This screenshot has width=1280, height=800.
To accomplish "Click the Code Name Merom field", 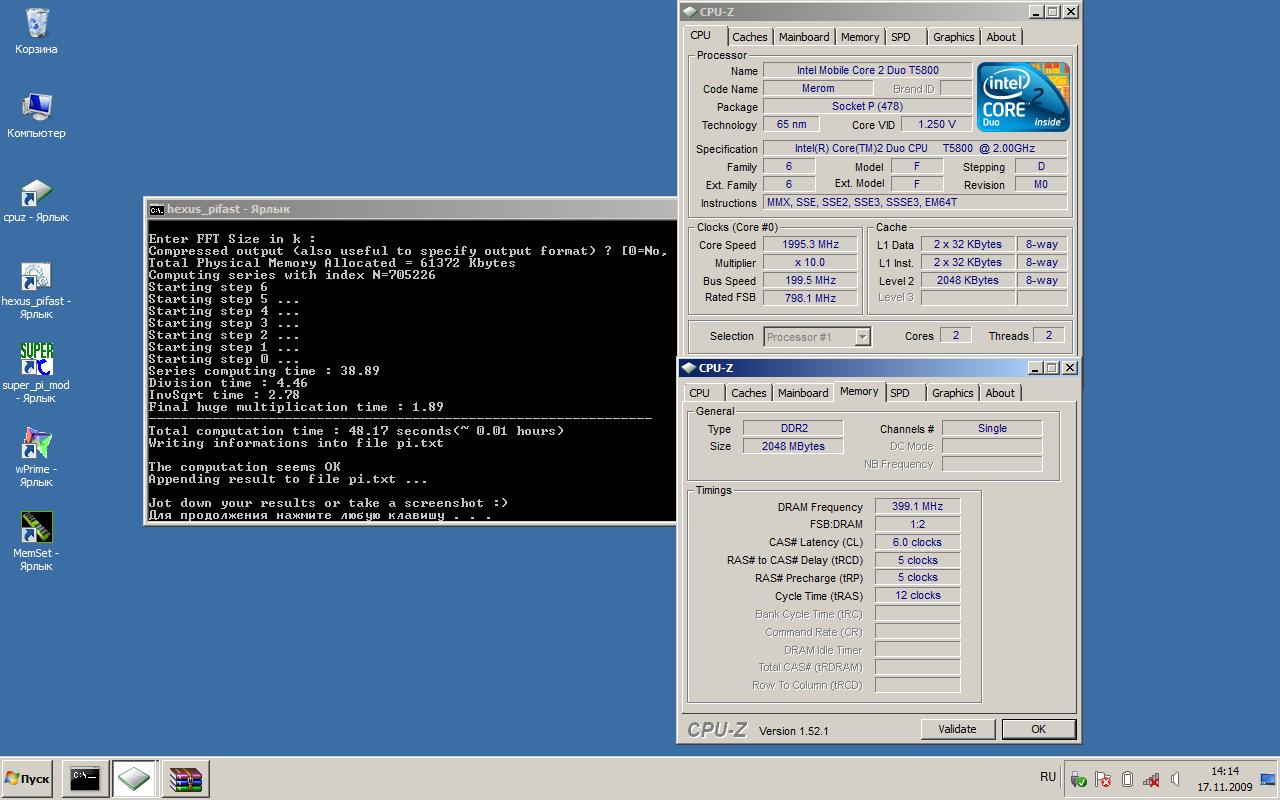I will [818, 88].
